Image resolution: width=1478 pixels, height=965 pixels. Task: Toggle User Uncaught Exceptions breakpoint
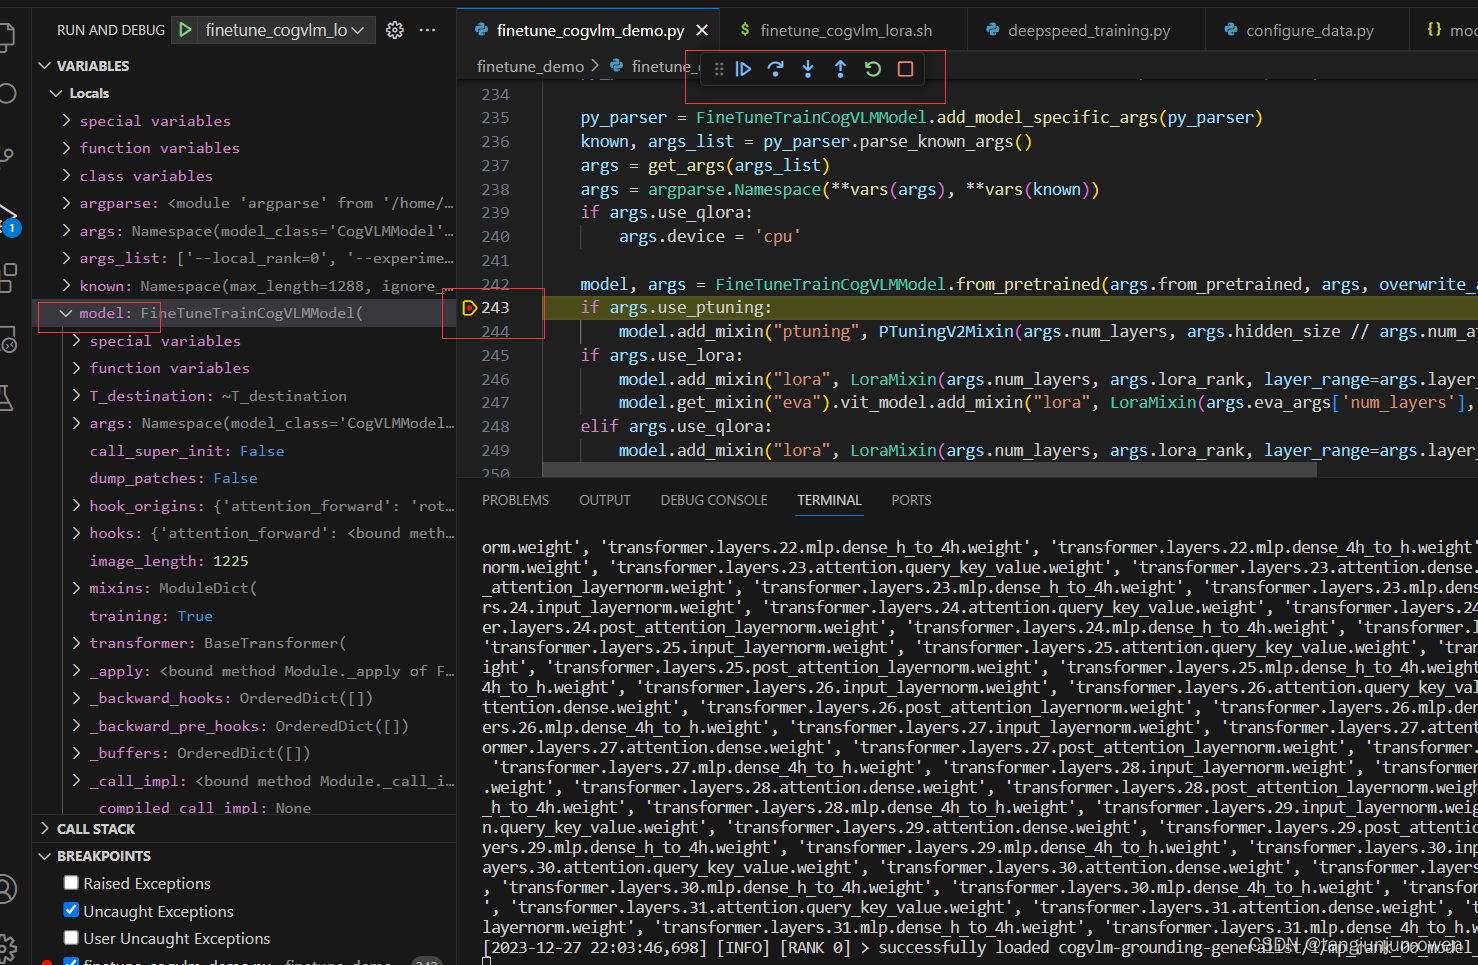71,938
